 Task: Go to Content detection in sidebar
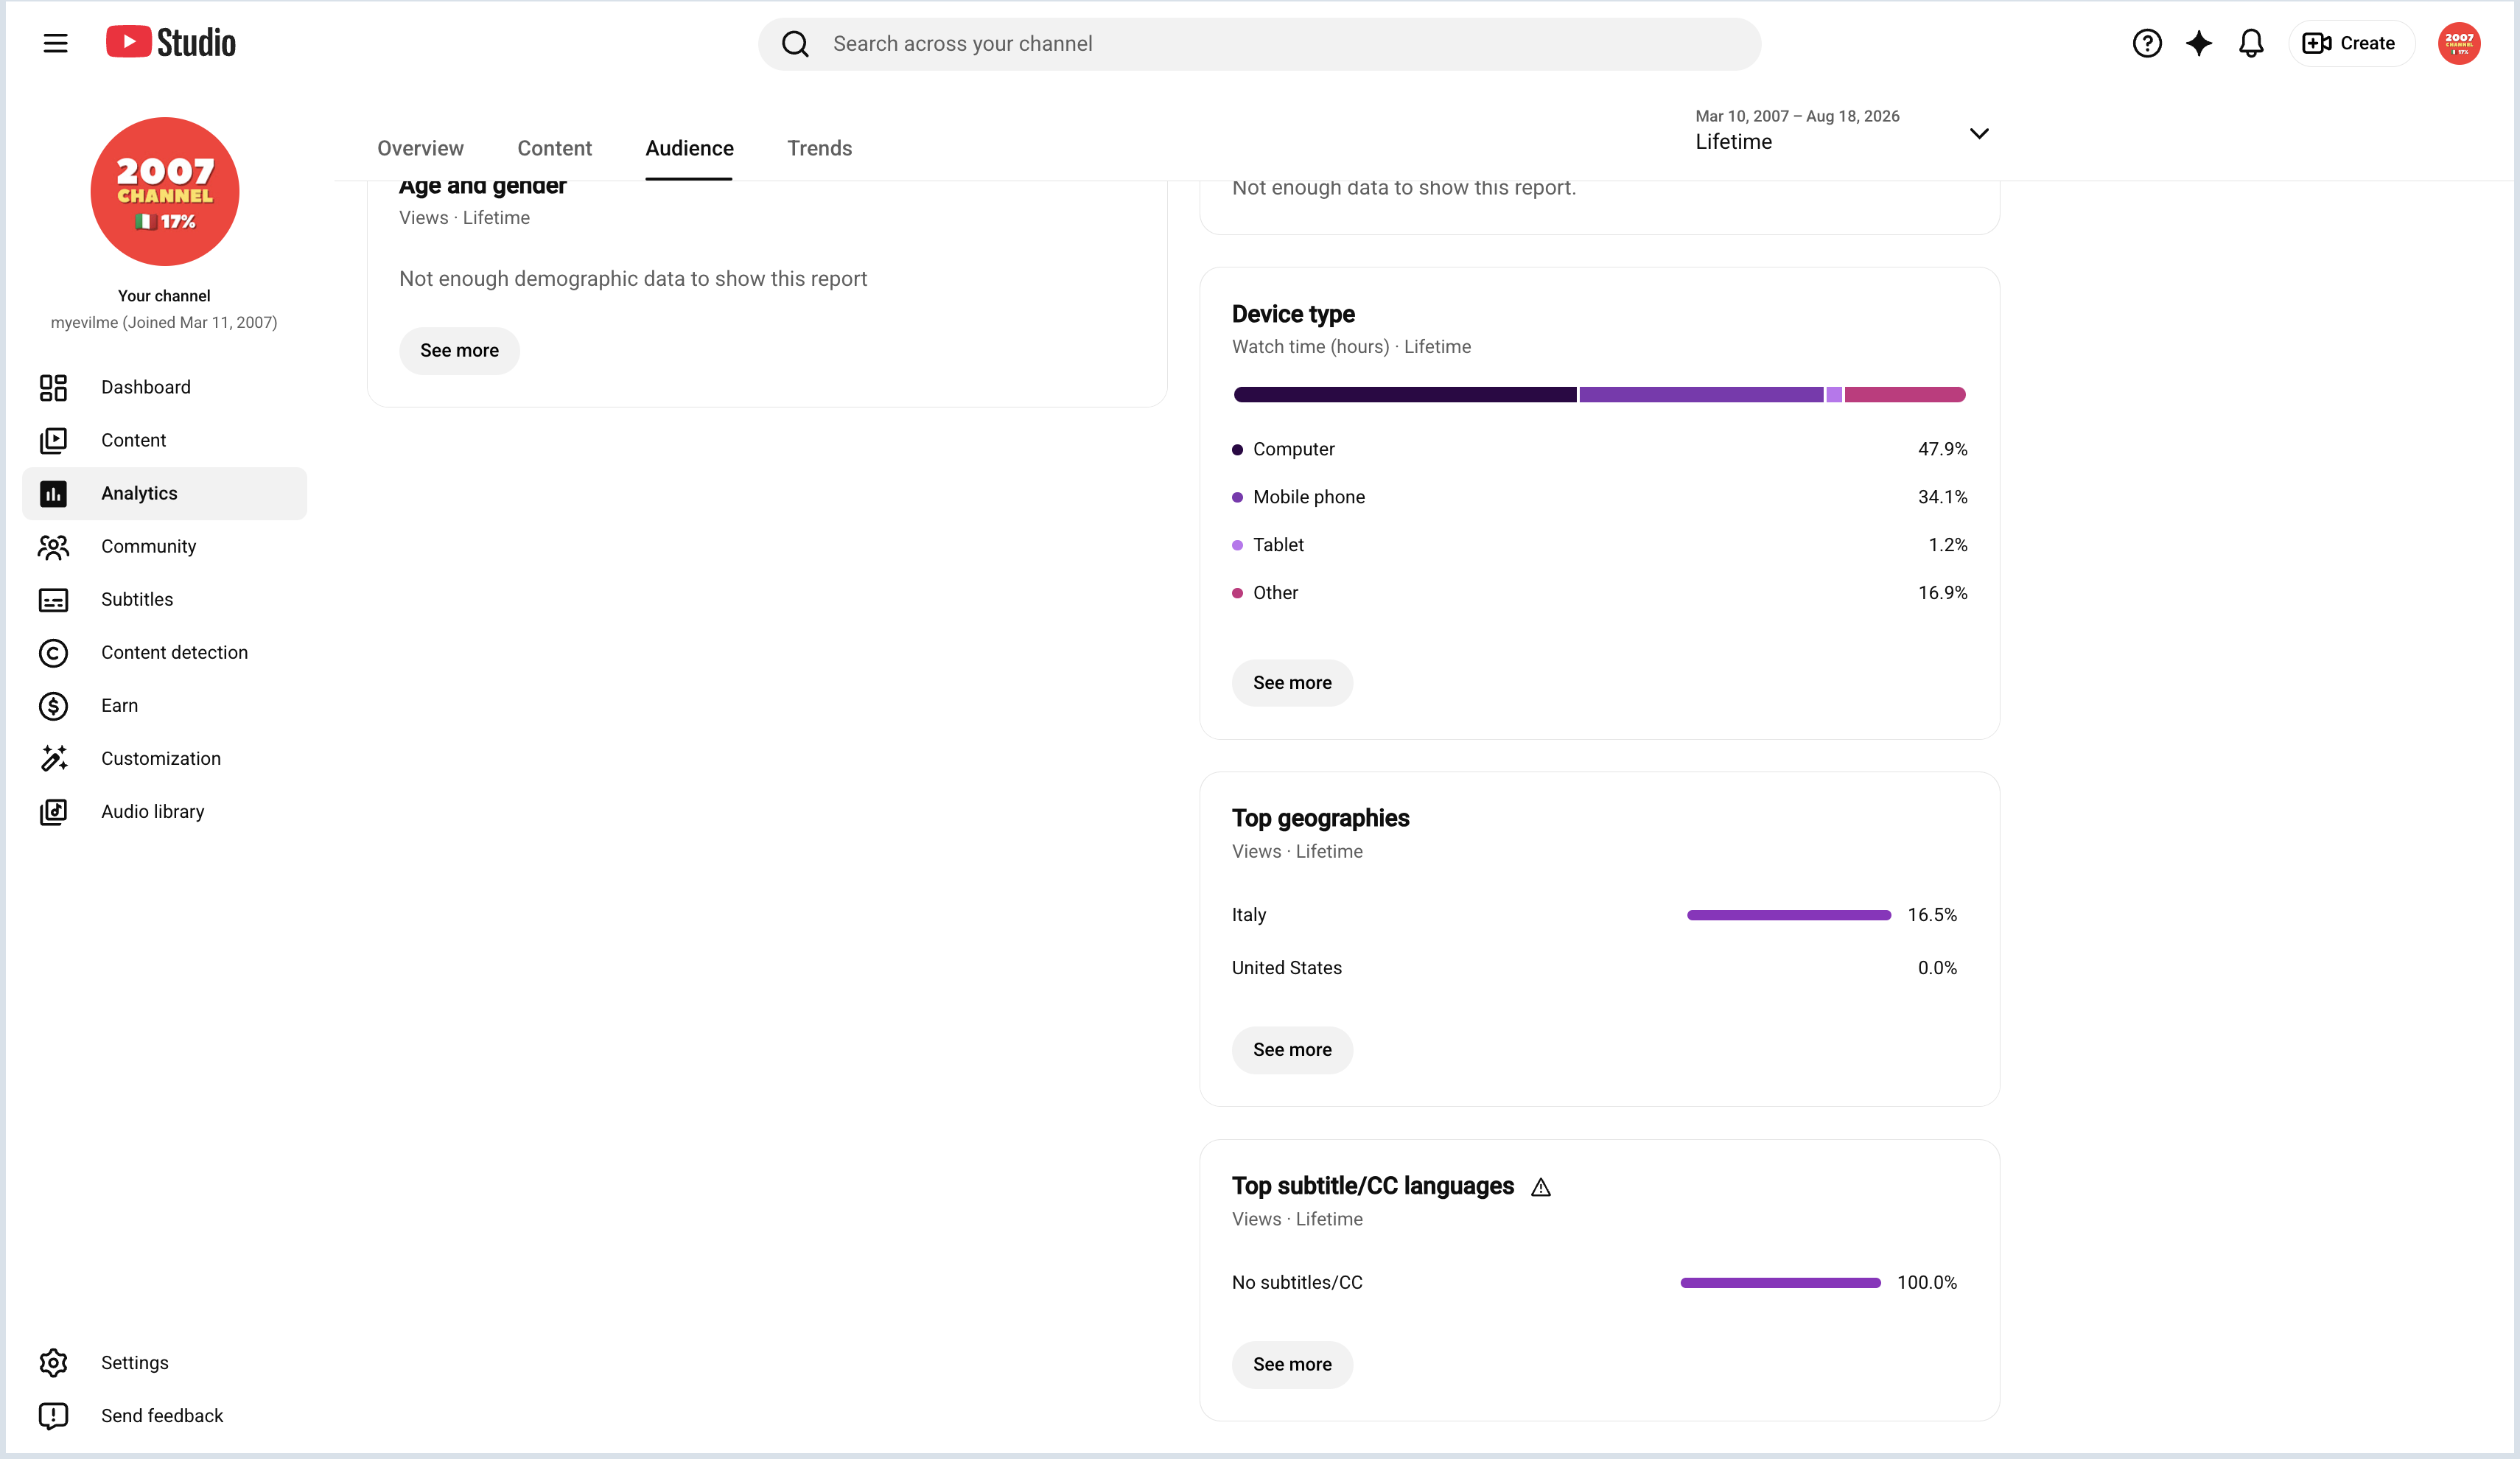164,652
